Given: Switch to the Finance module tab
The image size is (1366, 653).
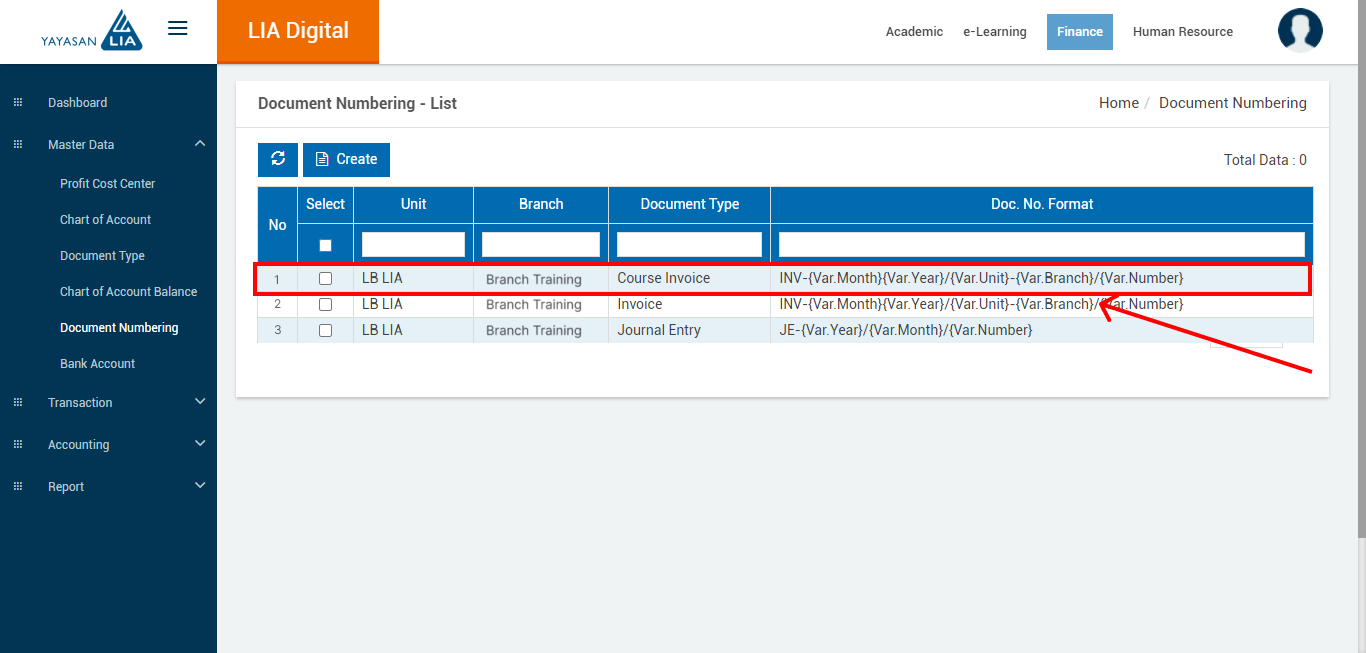Looking at the screenshot, I should (1079, 32).
